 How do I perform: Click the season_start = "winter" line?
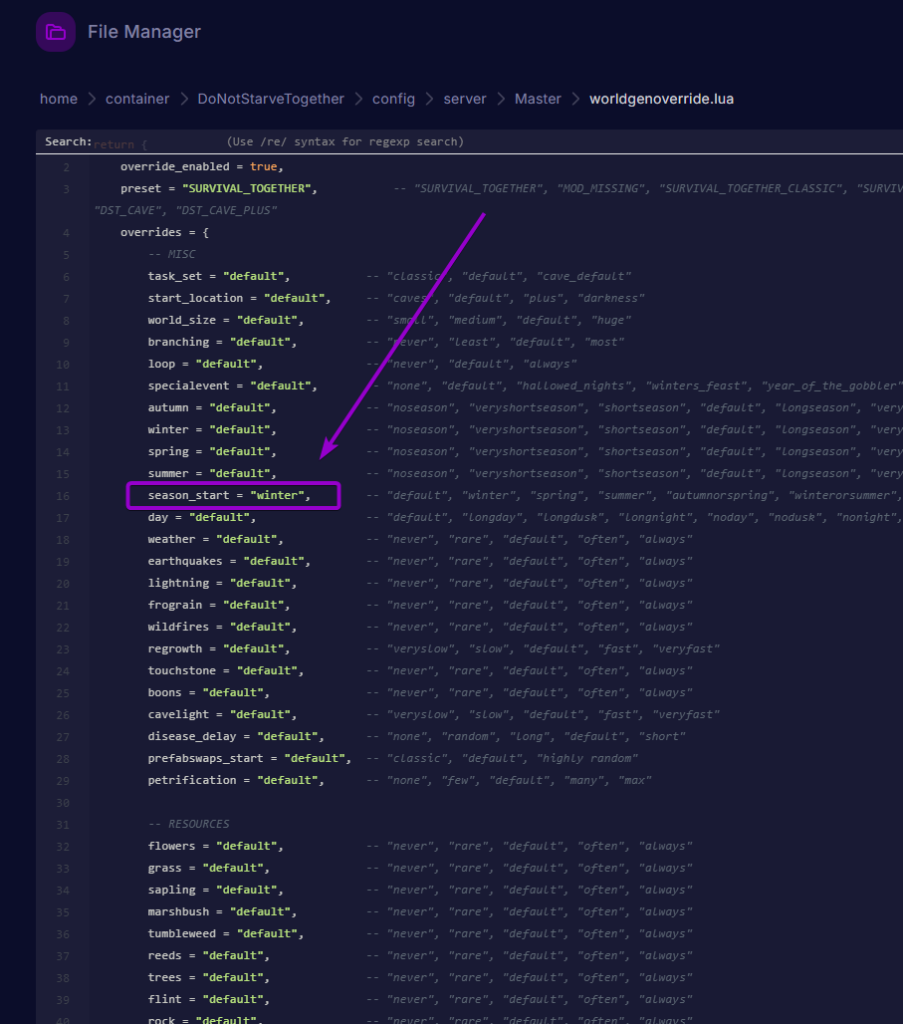229,495
